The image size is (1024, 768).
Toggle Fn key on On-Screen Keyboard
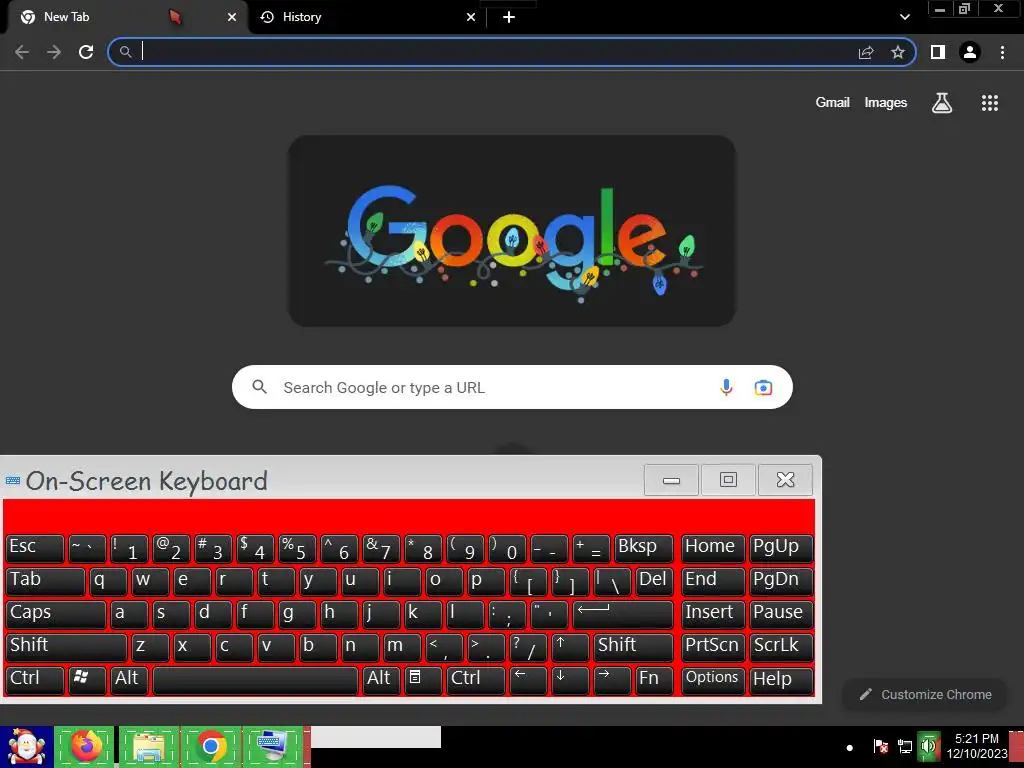pos(654,680)
